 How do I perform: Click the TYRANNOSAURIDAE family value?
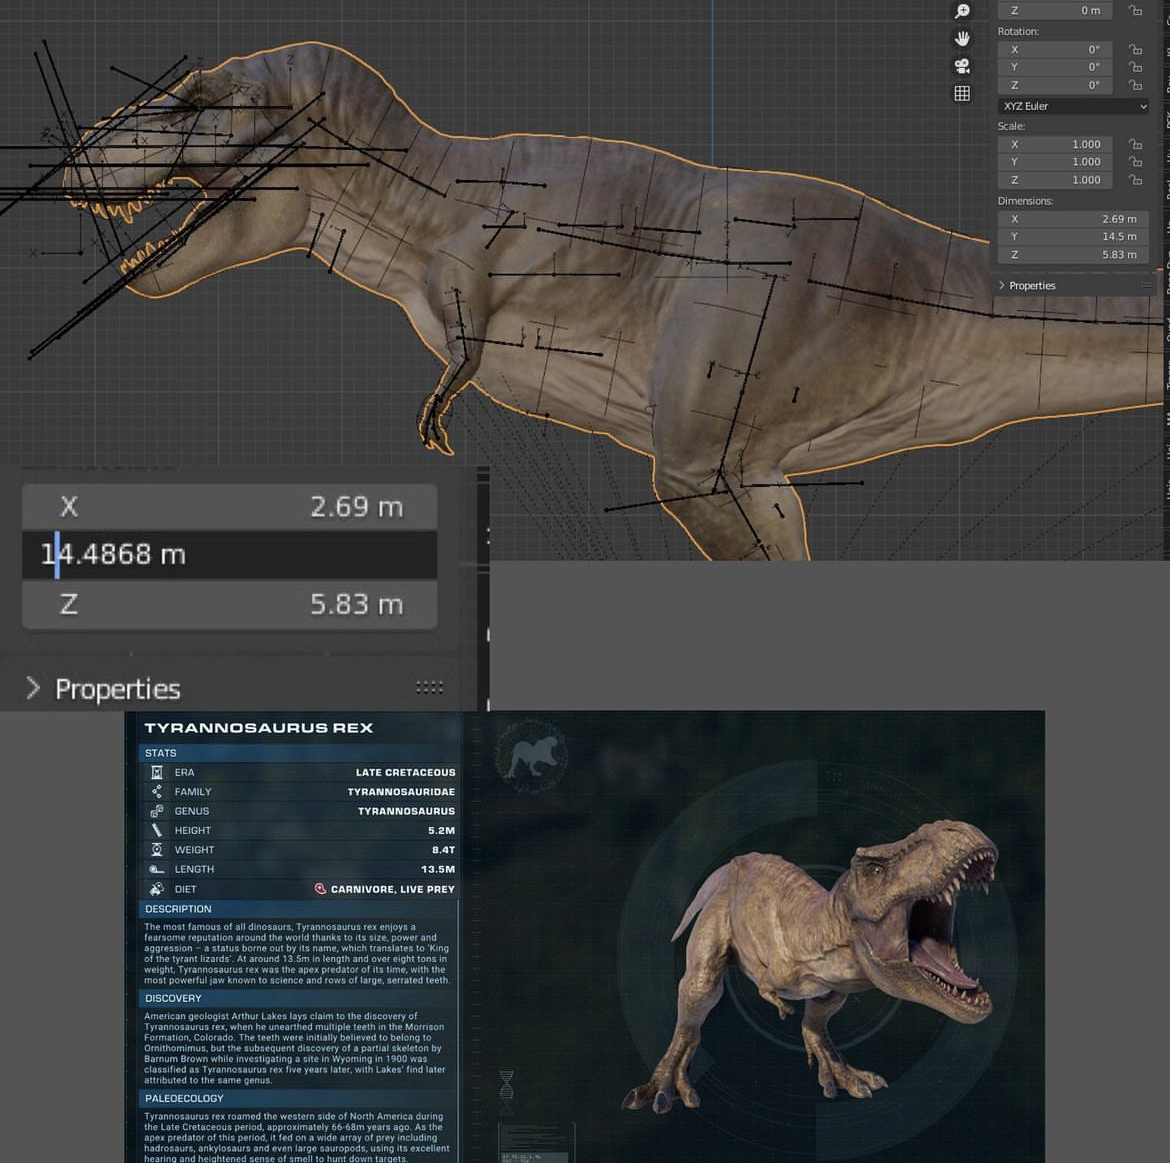pos(401,791)
